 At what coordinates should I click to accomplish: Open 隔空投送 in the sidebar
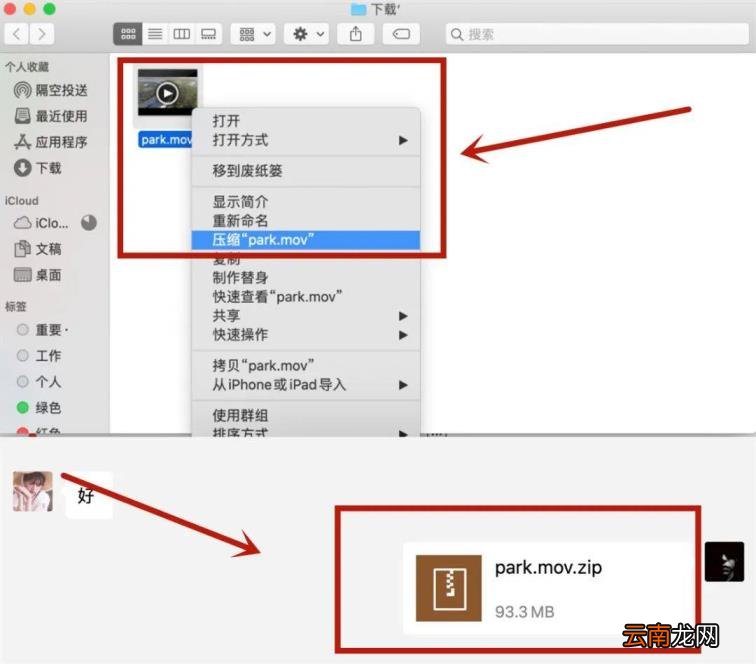pos(51,90)
